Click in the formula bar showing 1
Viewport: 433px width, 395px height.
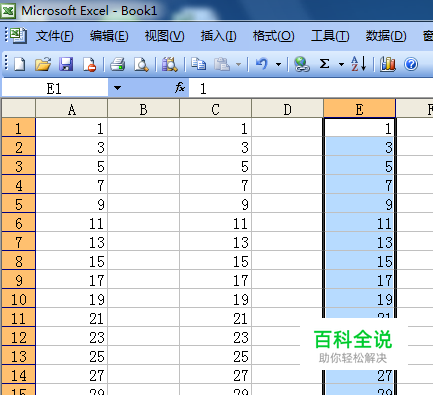(x=311, y=88)
